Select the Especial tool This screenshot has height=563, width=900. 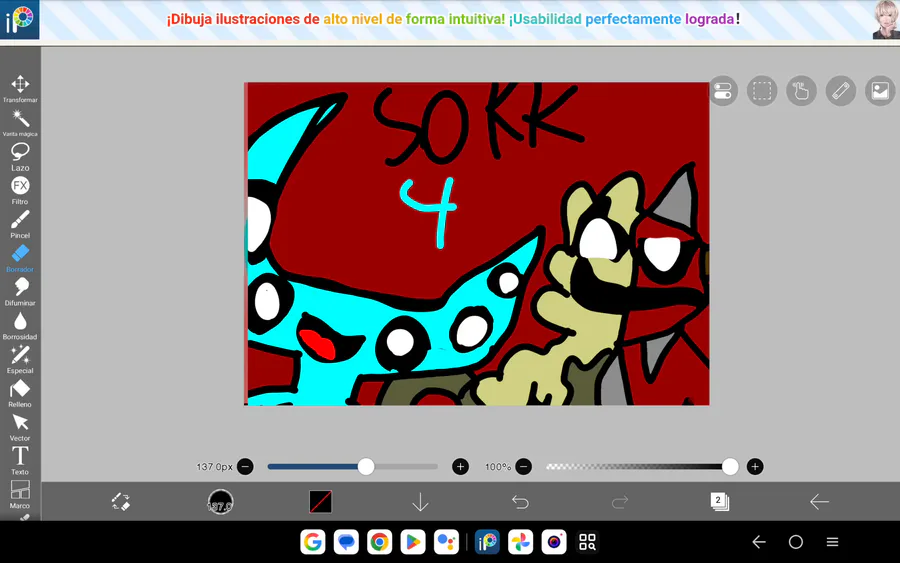(20, 359)
